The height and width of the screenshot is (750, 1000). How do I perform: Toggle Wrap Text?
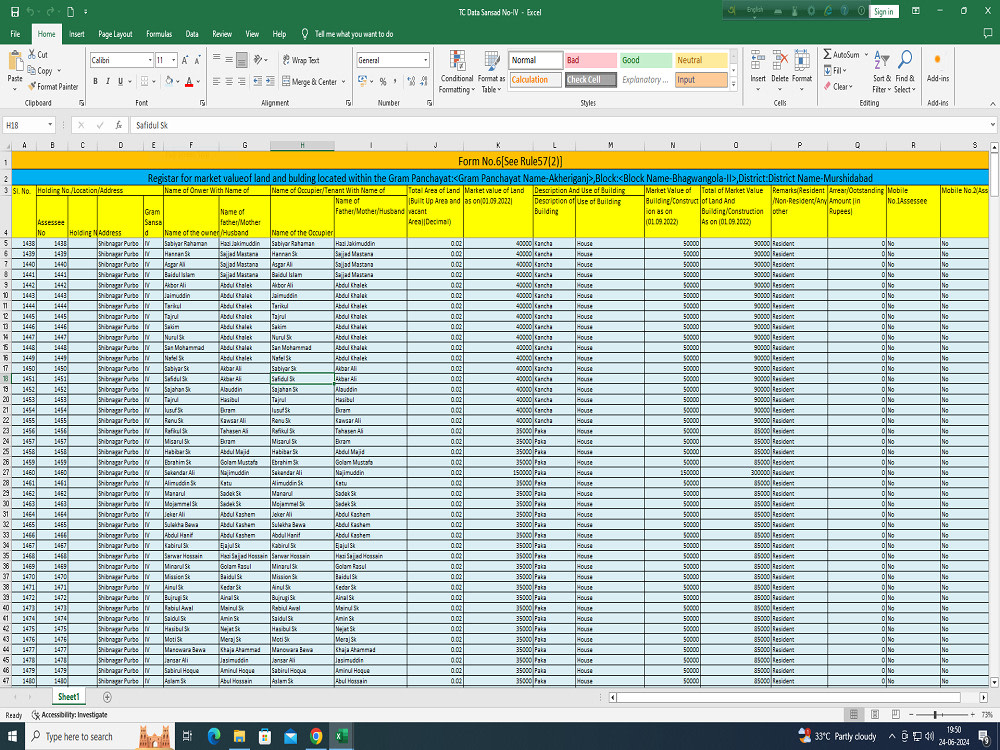coord(300,60)
